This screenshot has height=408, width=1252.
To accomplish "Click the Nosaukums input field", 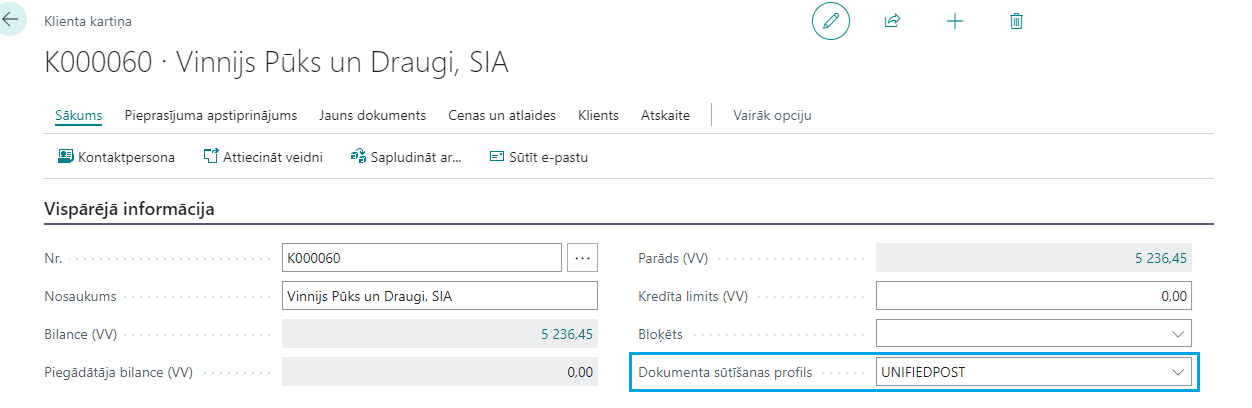I will coord(440,296).
